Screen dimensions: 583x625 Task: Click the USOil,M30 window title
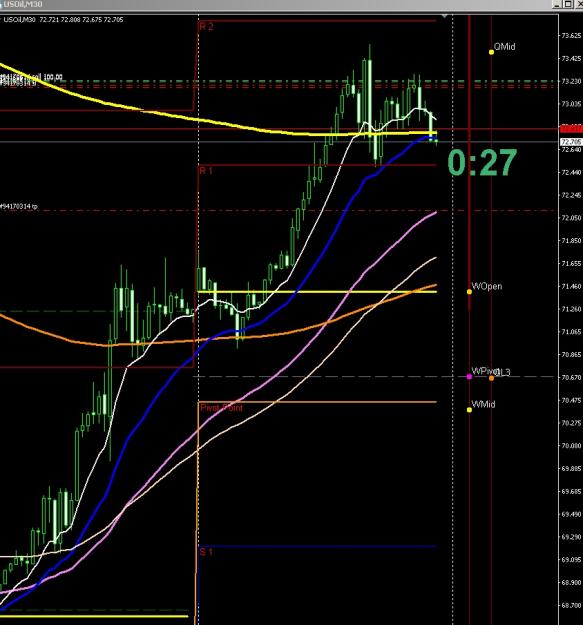point(22,4)
